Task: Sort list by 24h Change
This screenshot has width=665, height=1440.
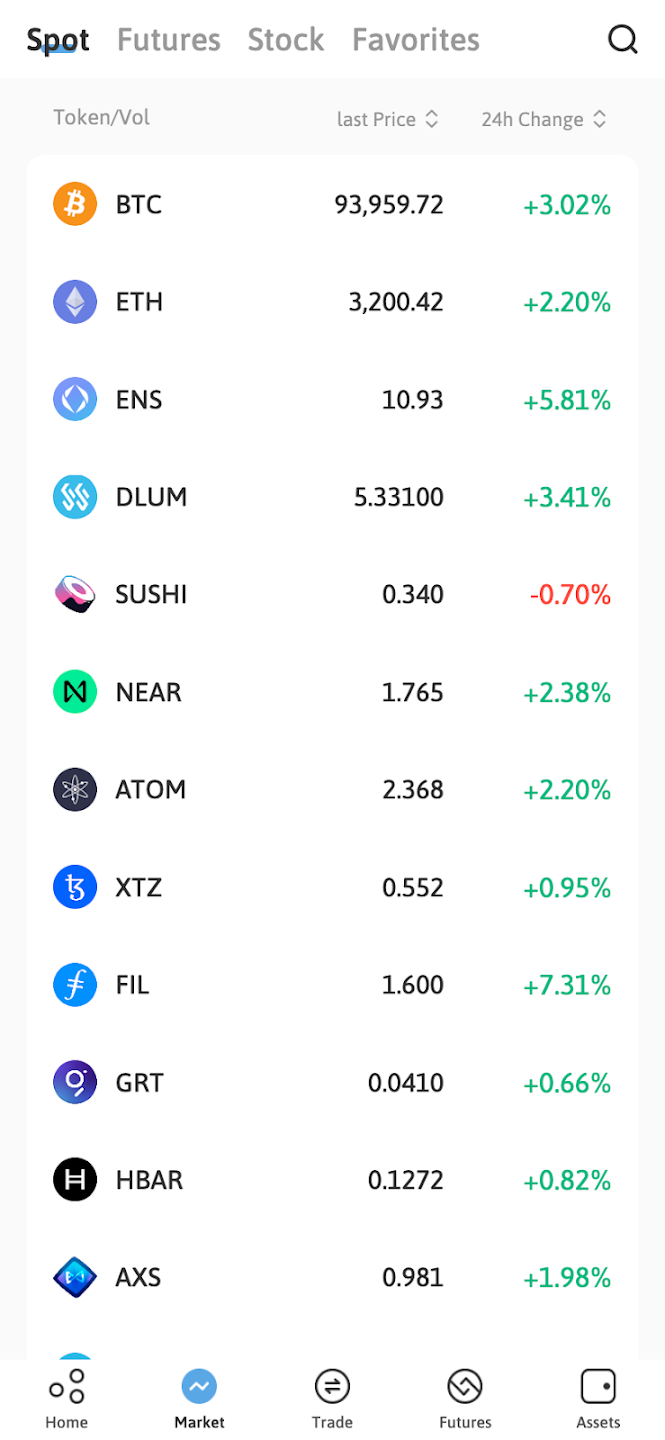Action: [544, 119]
